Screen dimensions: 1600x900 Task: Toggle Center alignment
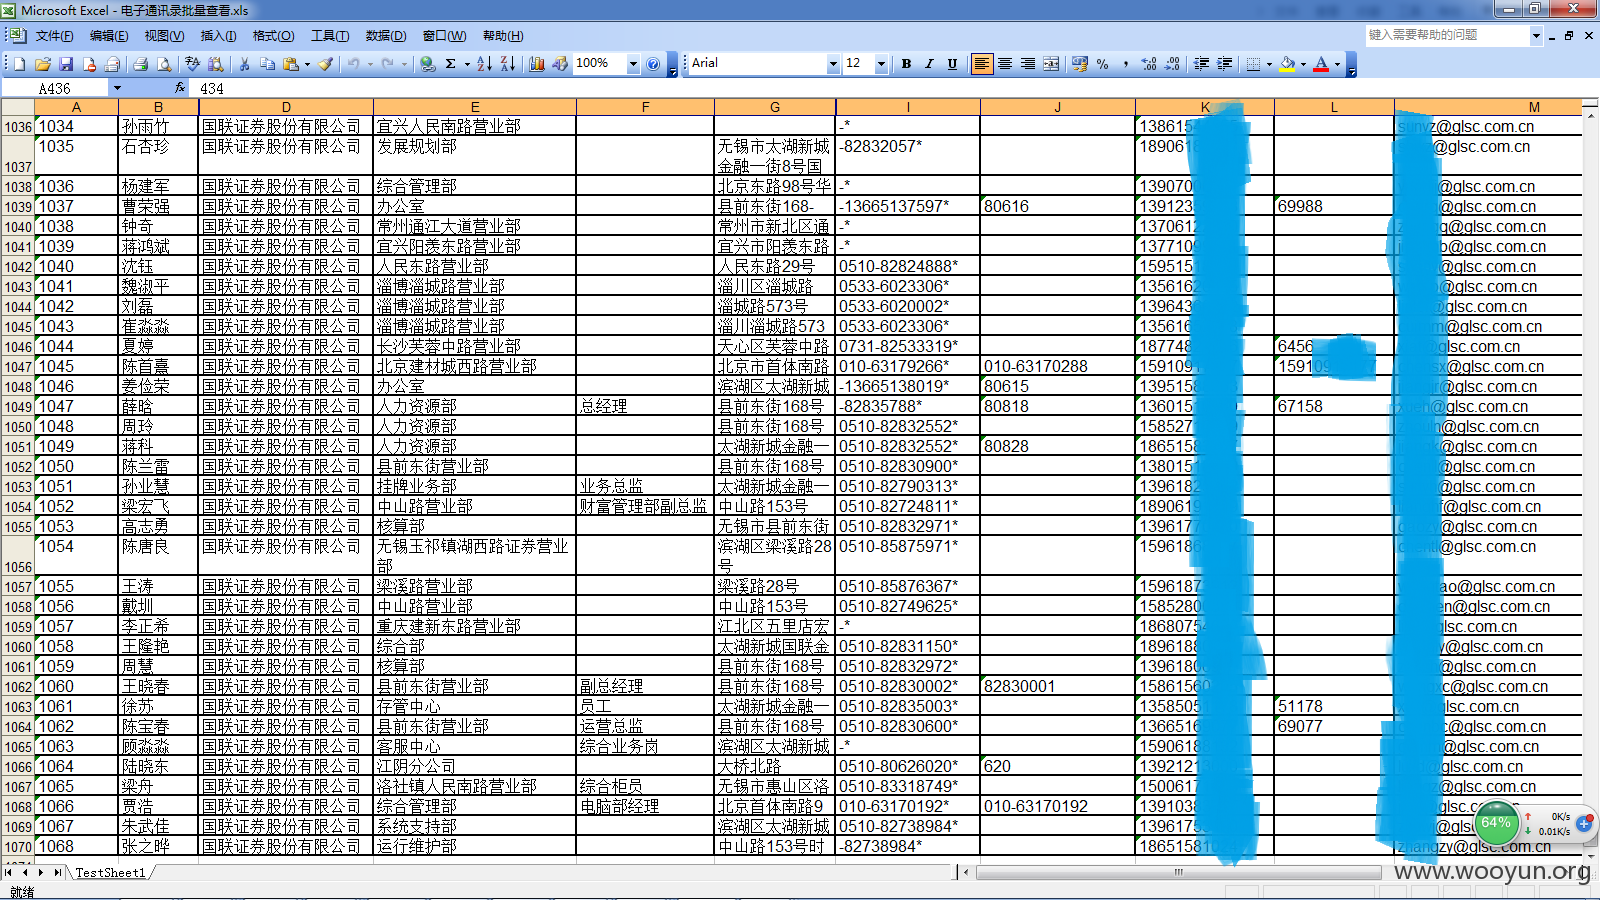pyautogui.click(x=1005, y=64)
